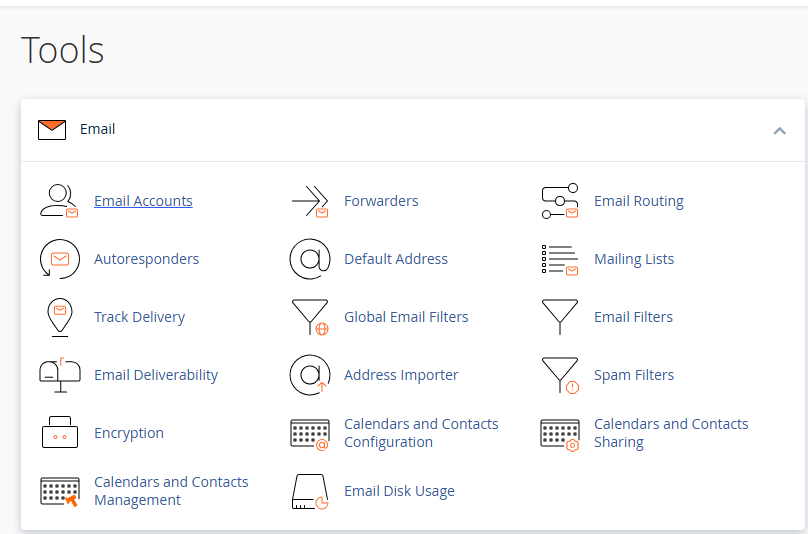
Task: Go to Email Routing link
Action: click(639, 201)
